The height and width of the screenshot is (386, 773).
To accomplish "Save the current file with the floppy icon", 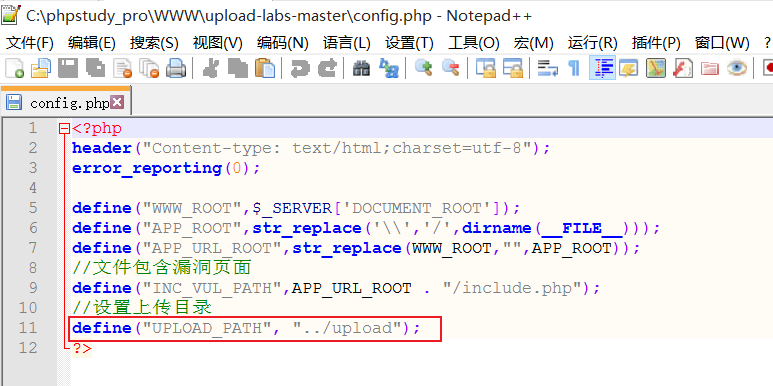I will coord(68,68).
